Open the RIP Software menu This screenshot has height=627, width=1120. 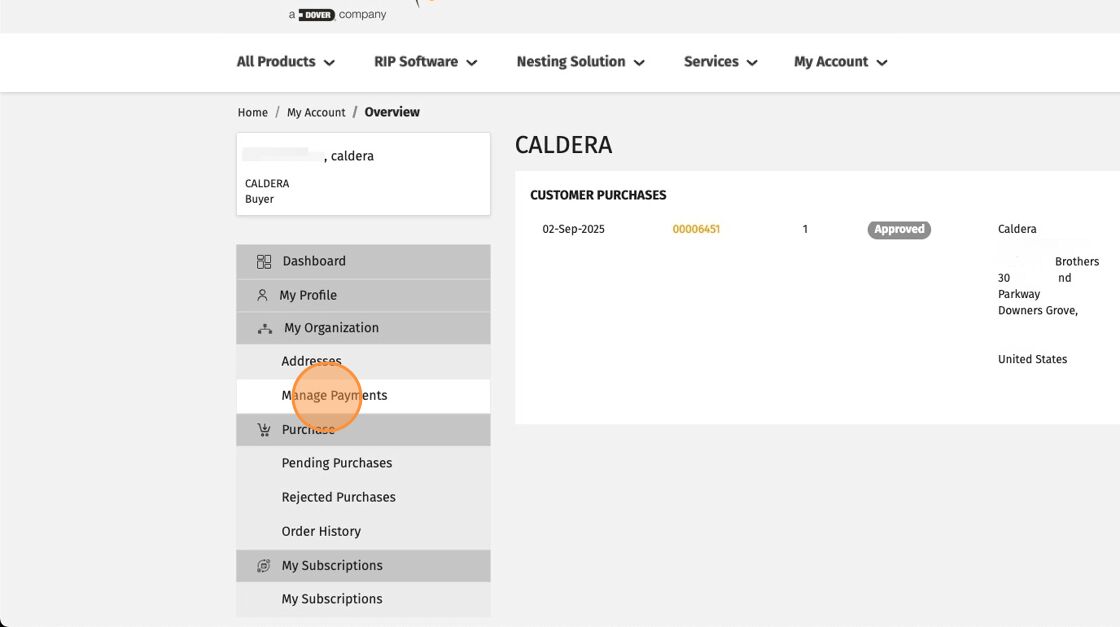(x=426, y=62)
